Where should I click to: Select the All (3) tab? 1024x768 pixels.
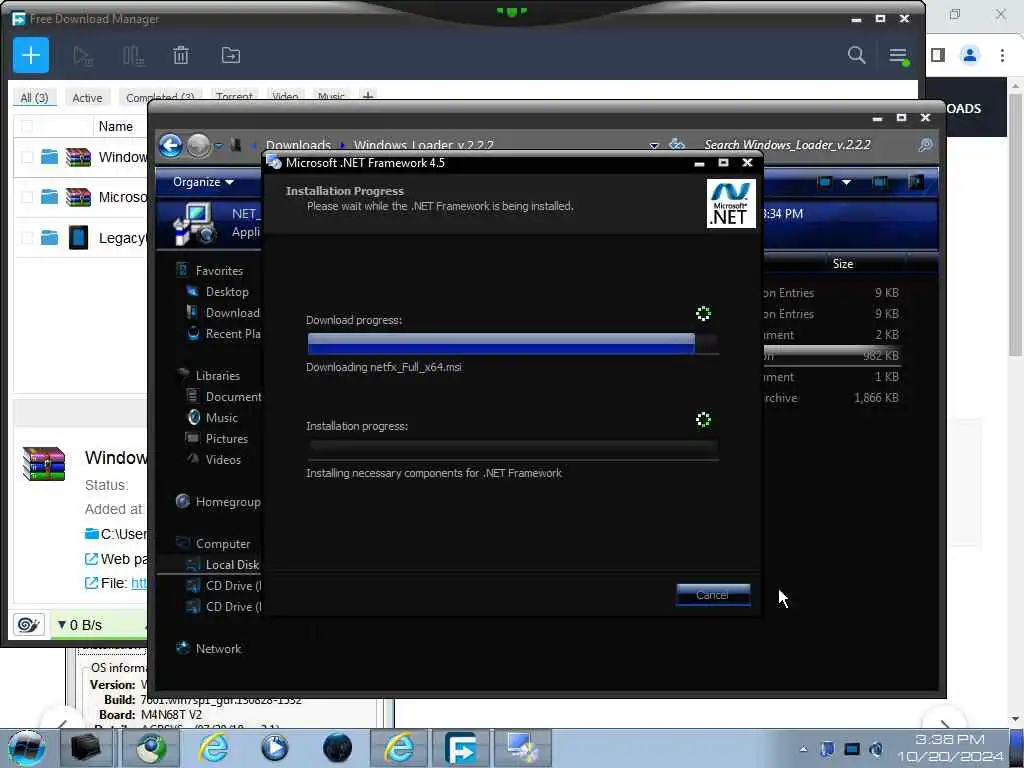click(x=34, y=98)
